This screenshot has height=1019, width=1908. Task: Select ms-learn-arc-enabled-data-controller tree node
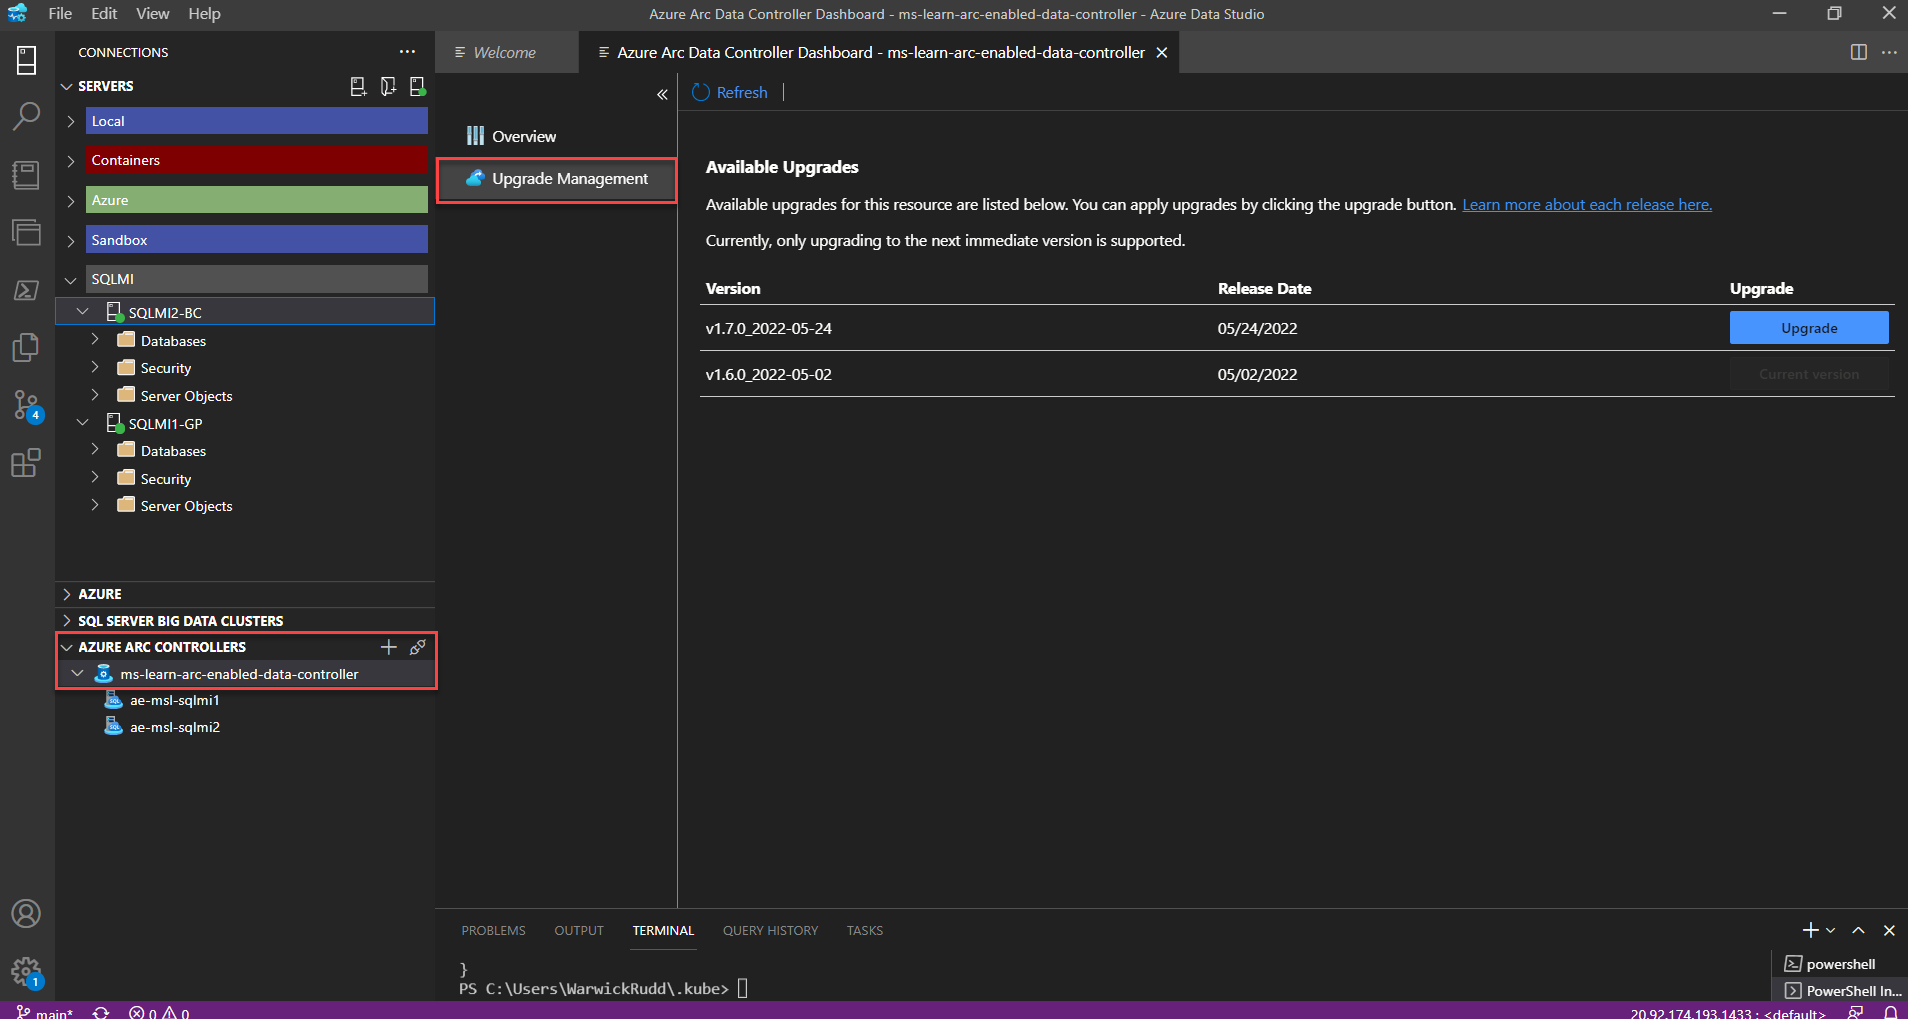[x=239, y=674]
